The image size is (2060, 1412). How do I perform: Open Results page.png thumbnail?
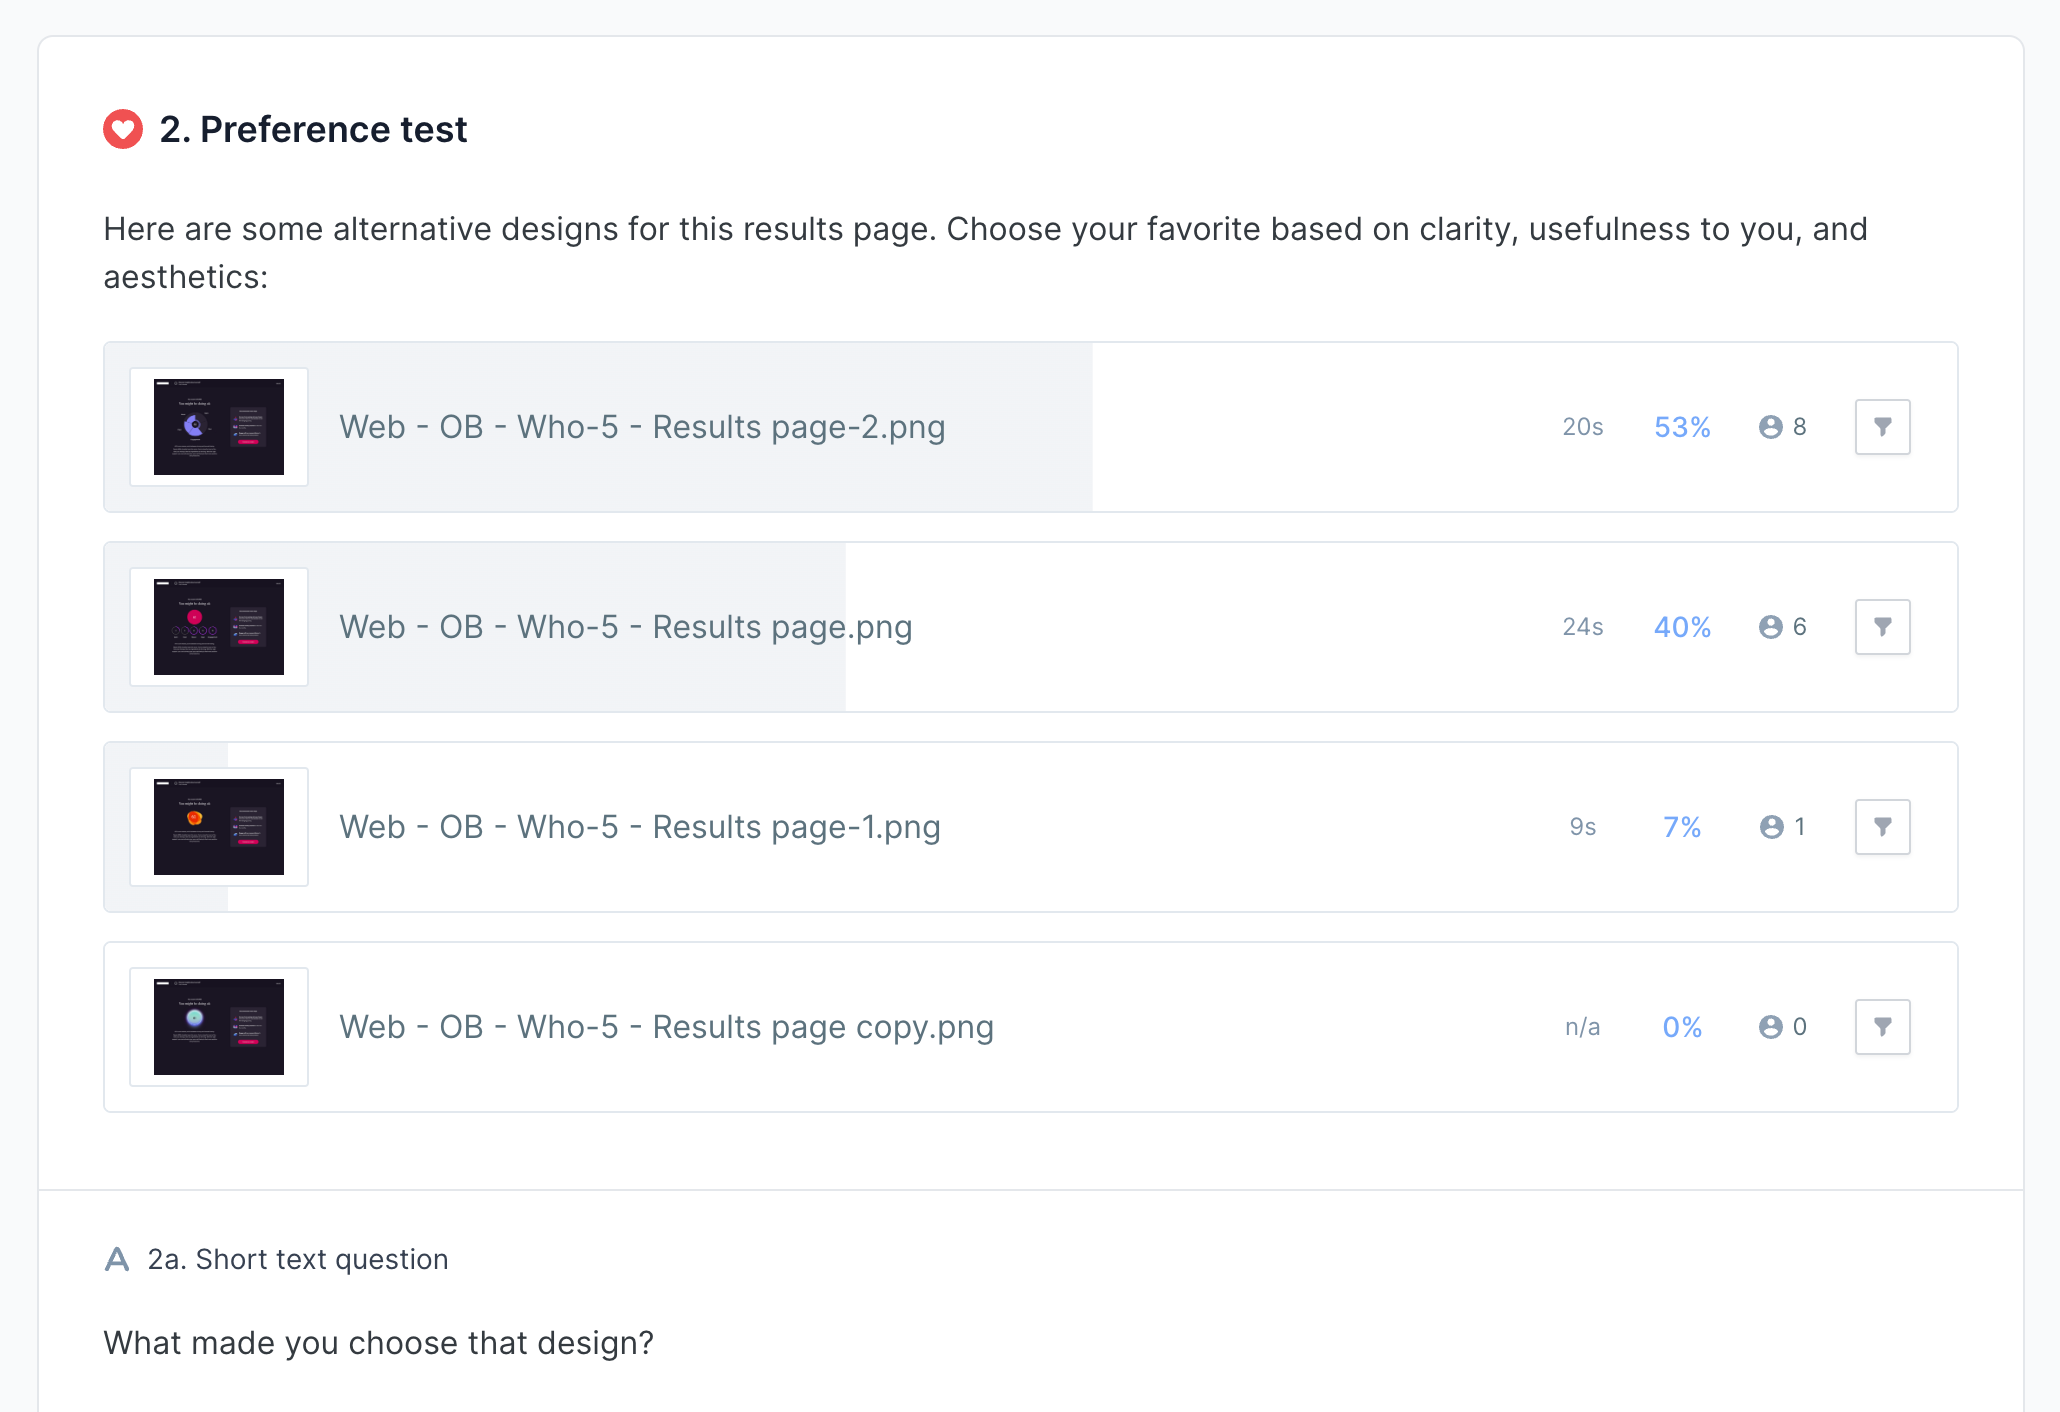click(x=219, y=627)
